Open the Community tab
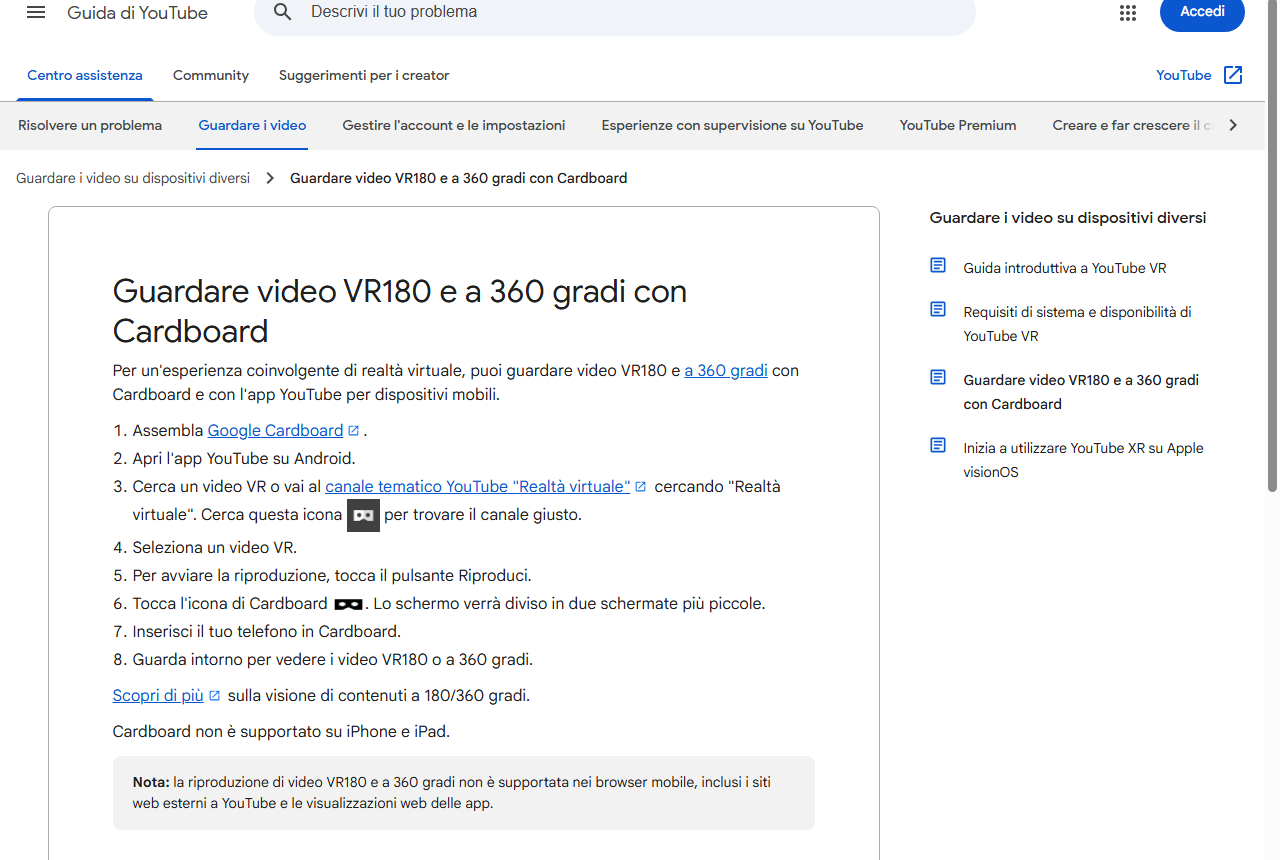This screenshot has width=1280, height=860. tap(211, 75)
